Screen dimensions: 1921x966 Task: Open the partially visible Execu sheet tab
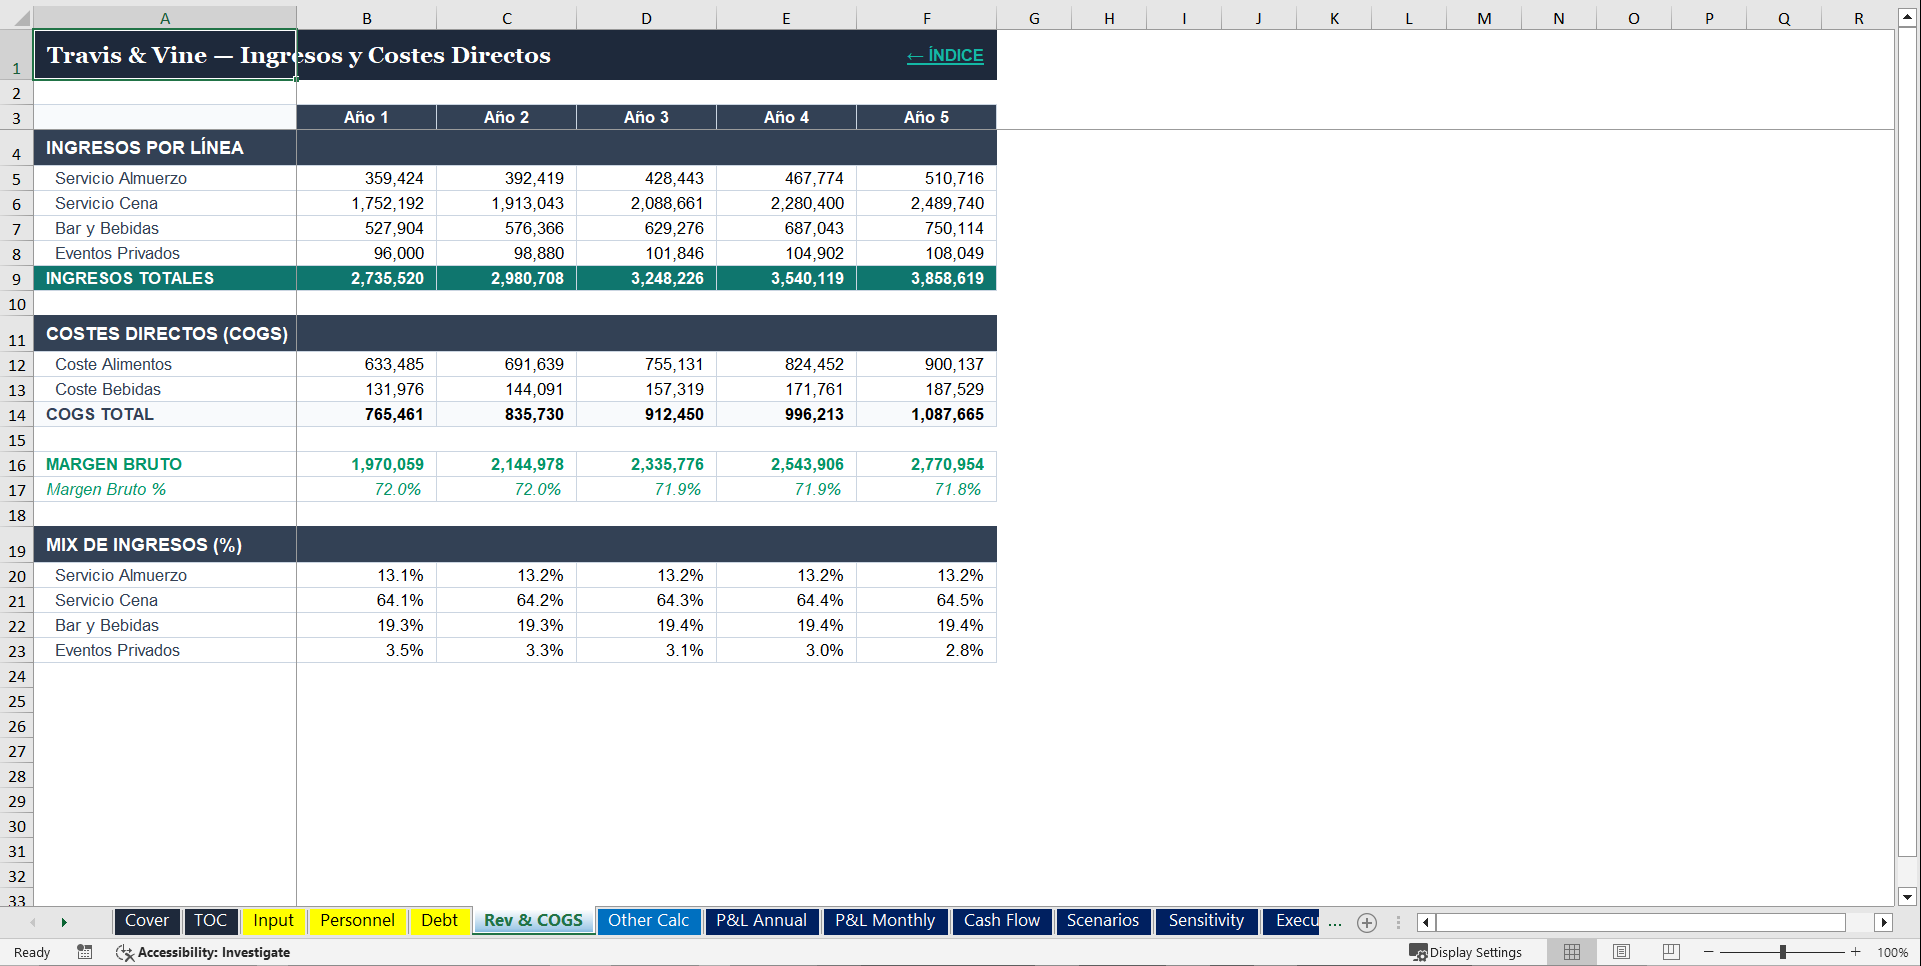[1292, 921]
